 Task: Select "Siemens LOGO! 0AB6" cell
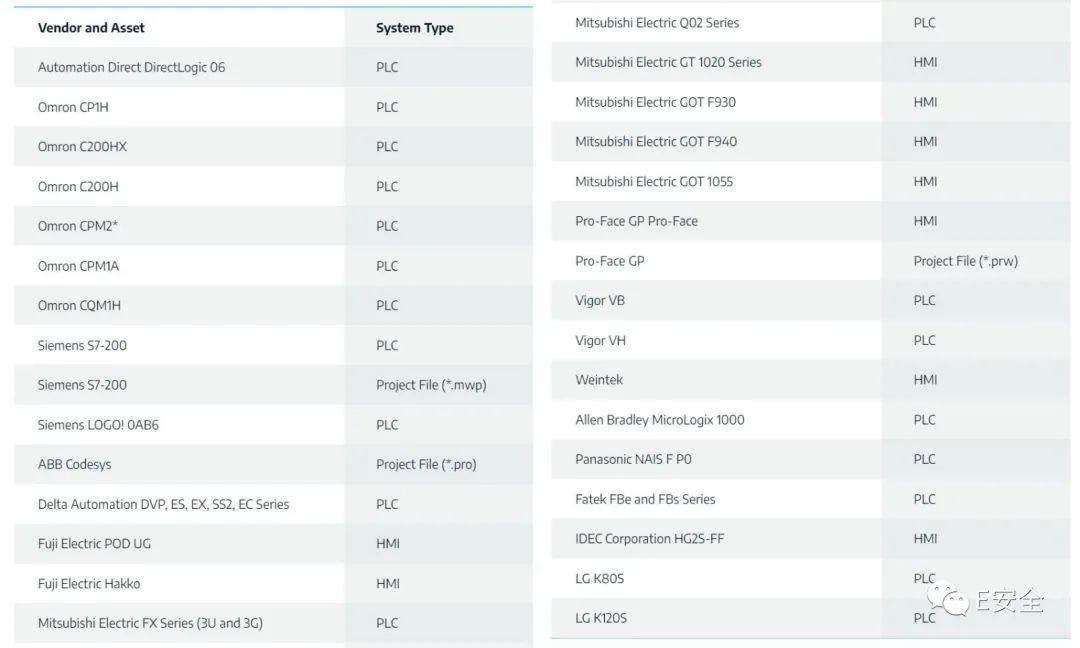coord(98,425)
